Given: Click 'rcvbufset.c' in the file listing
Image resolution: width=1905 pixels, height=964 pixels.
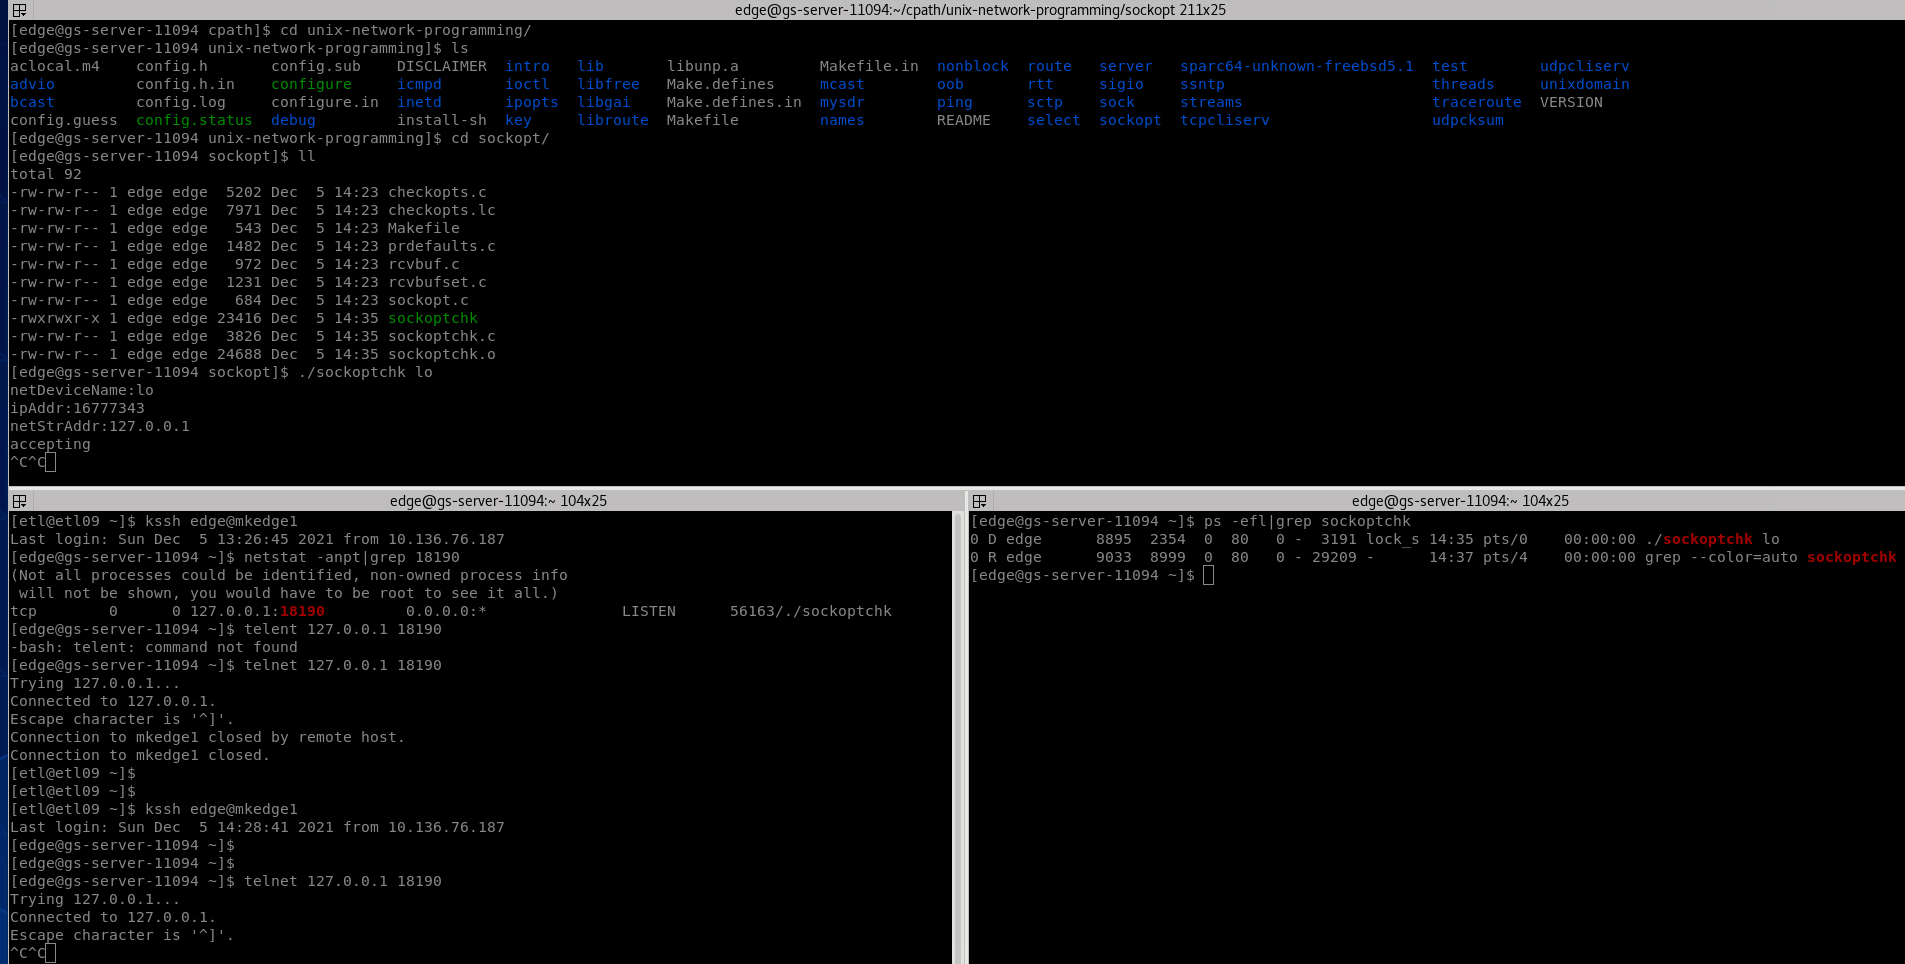Looking at the screenshot, I should tap(437, 282).
